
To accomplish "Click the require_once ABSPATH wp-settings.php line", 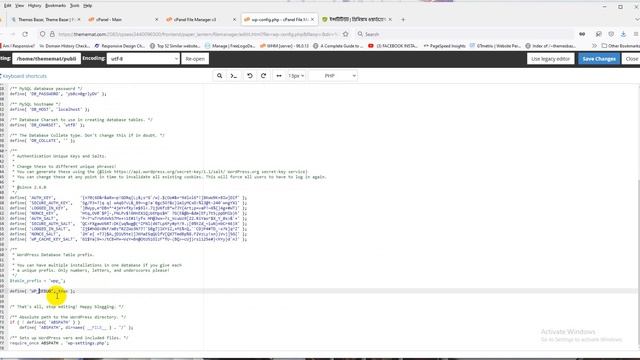I will pyautogui.click(x=59, y=343).
